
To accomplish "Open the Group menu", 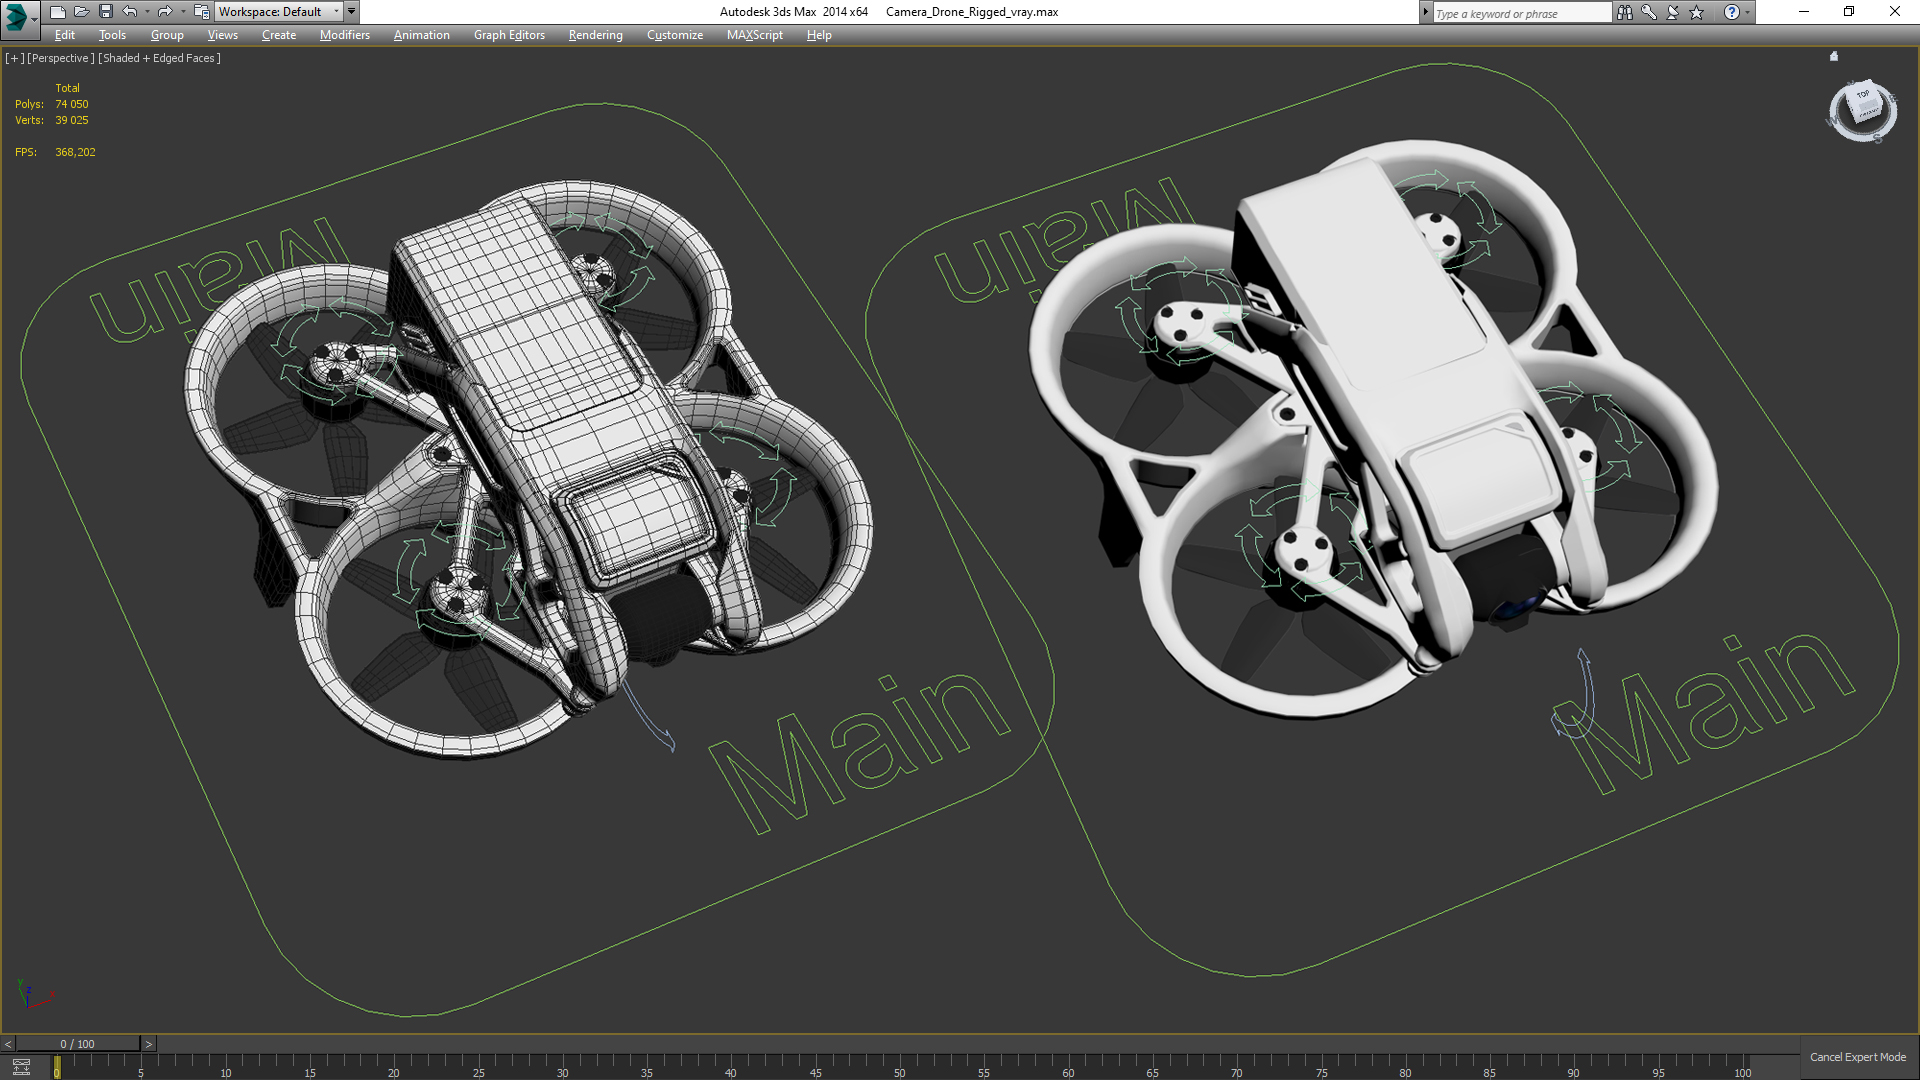I will (167, 35).
